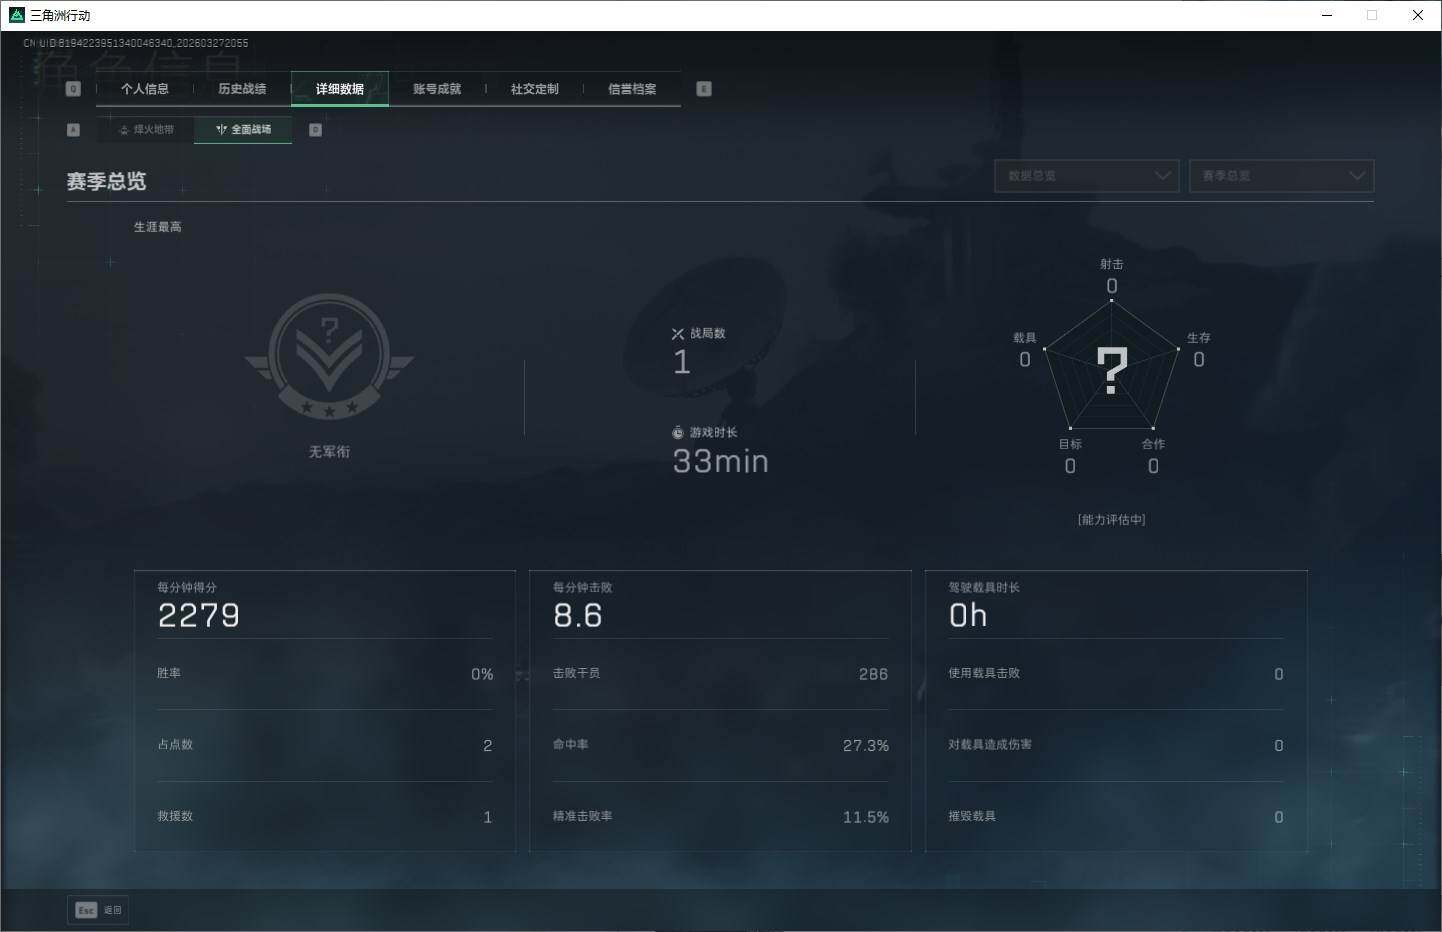Close the 三角洲行动 window
This screenshot has width=1442, height=932.
[x=1417, y=15]
